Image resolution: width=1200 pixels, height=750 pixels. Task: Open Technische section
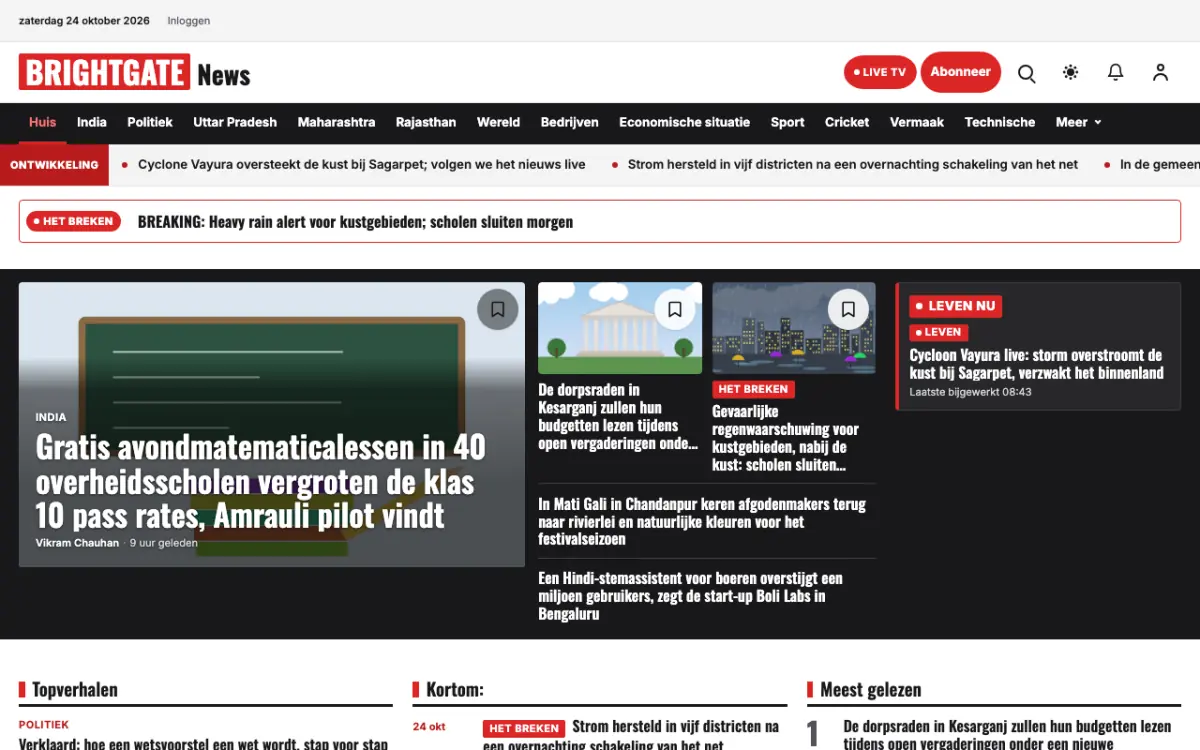pos(1000,122)
